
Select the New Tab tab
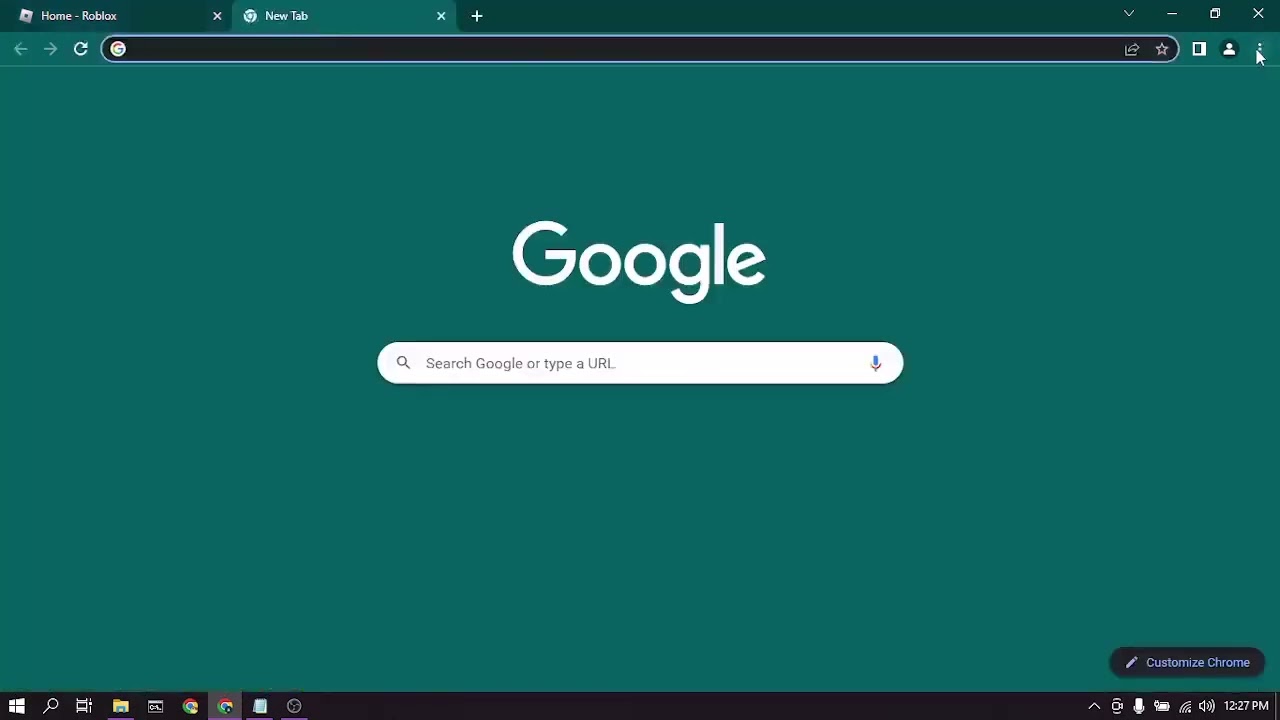click(343, 16)
